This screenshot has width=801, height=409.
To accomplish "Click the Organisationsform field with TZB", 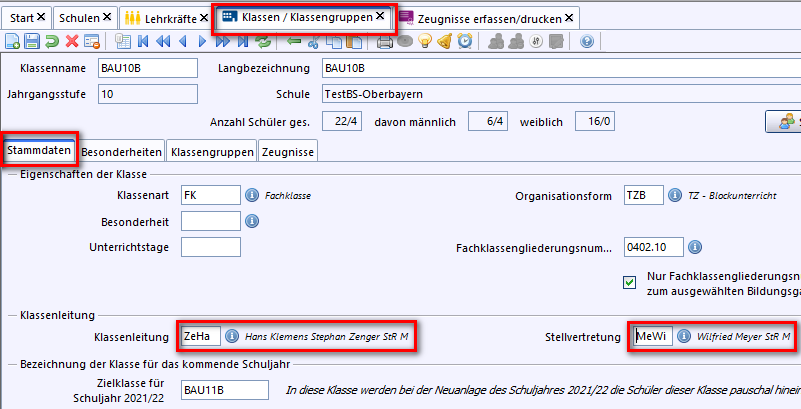I will pos(644,195).
